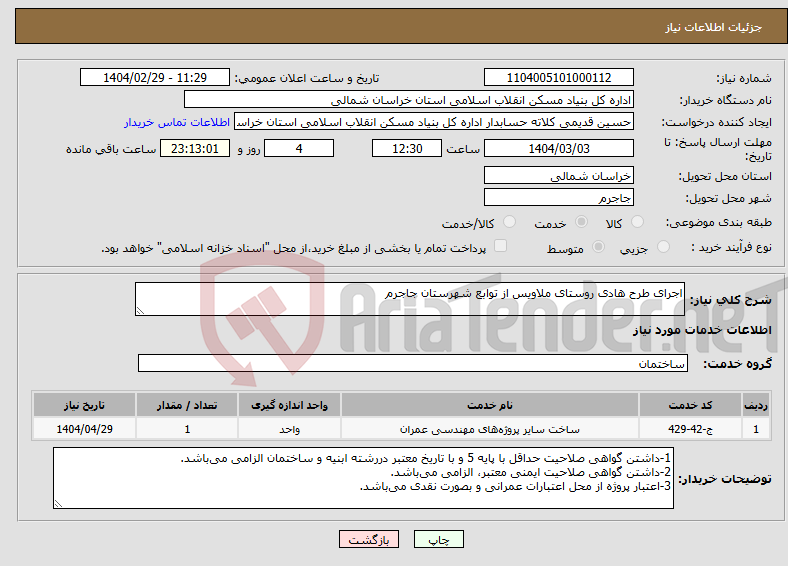Select the کالا/خدمت radio button

point(510,222)
